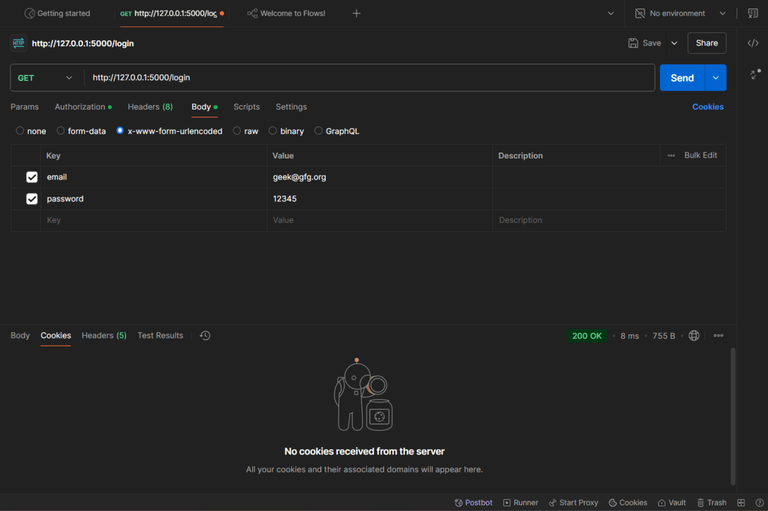This screenshot has width=768, height=511.
Task: Switch to Welcome to Flows! tab
Action: coord(287,13)
